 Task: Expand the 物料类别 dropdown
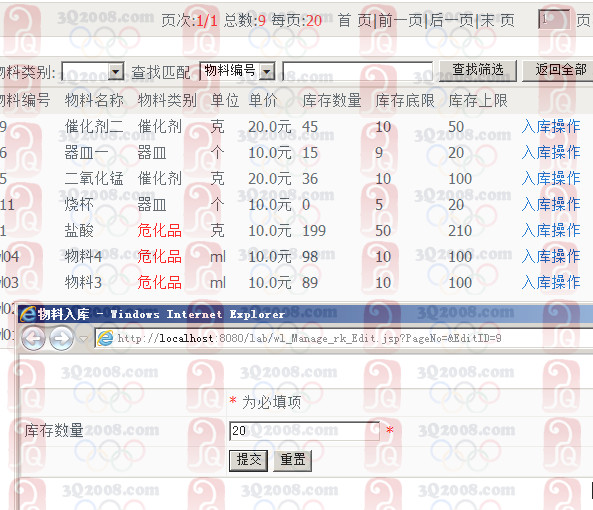116,71
